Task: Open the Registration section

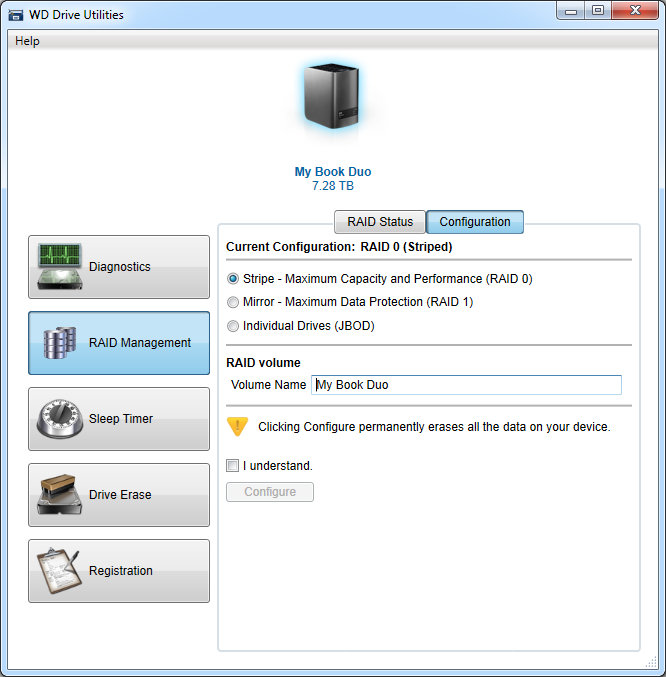Action: [x=119, y=571]
